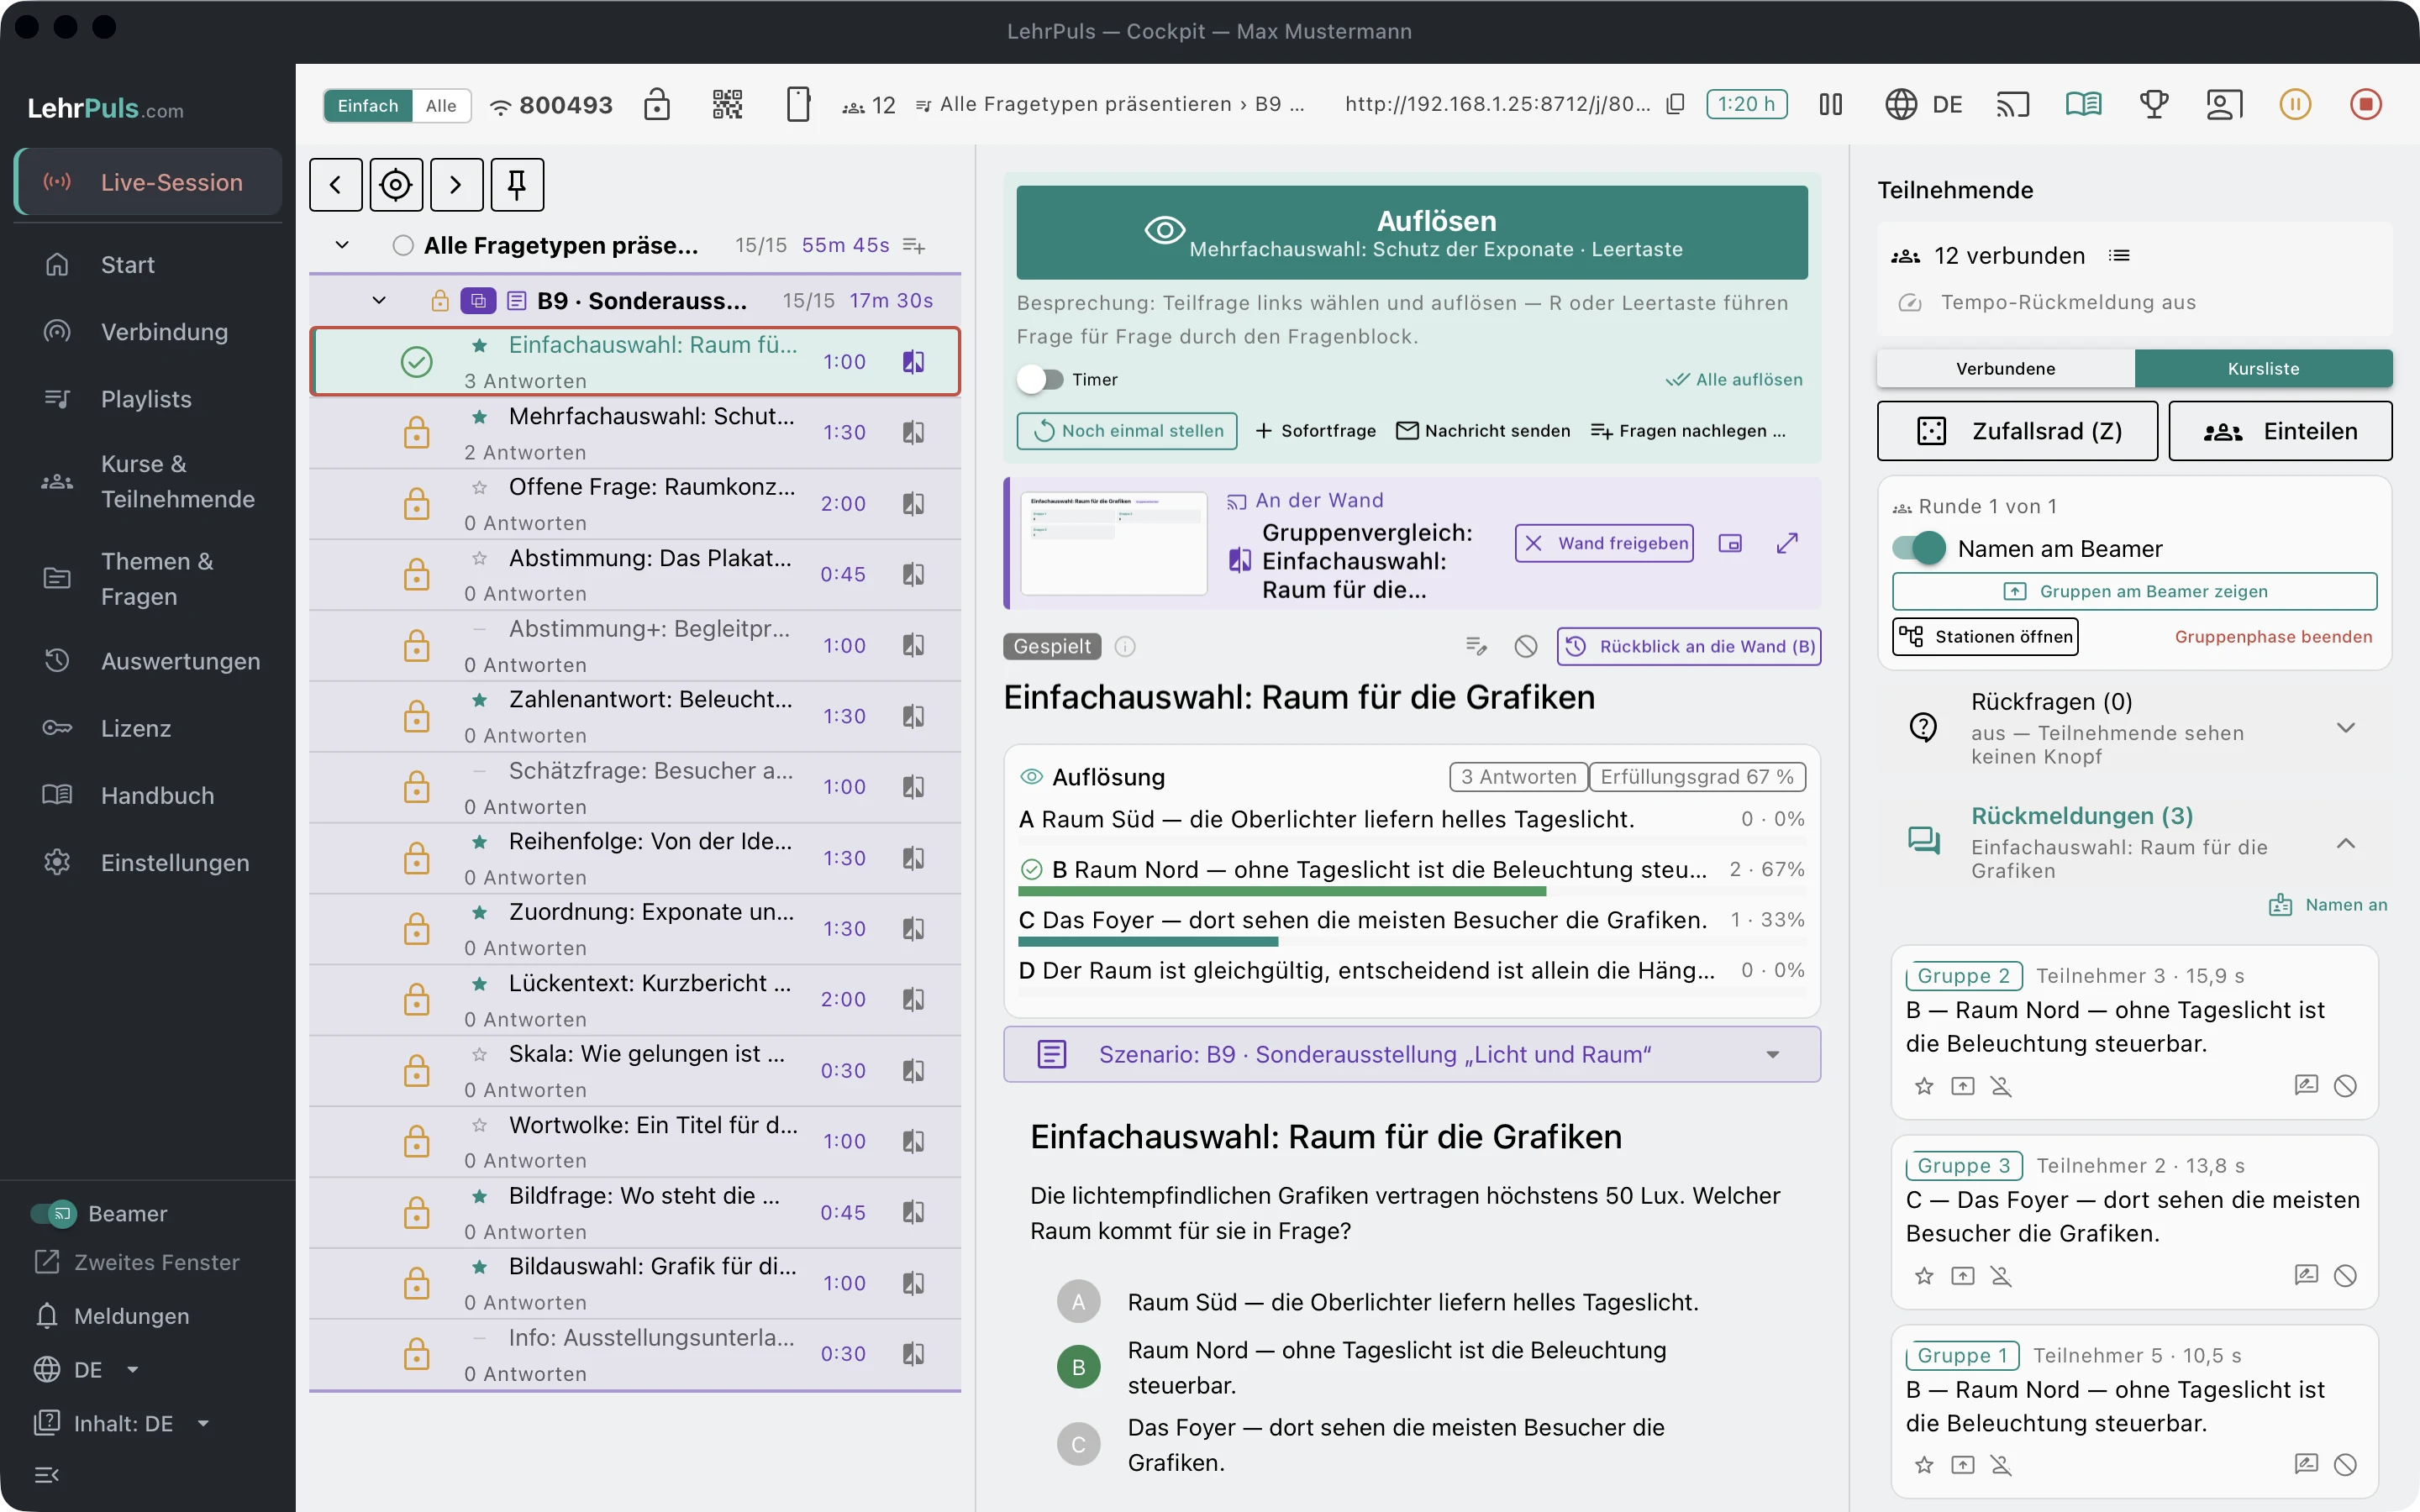Pause the session with orange pause icon
The width and height of the screenshot is (2420, 1512).
2295,104
